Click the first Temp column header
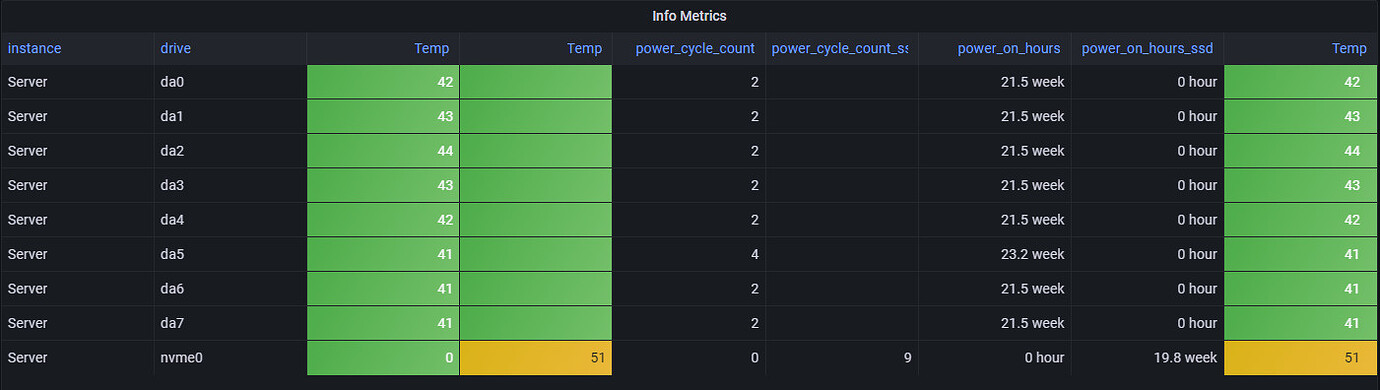 tap(432, 48)
